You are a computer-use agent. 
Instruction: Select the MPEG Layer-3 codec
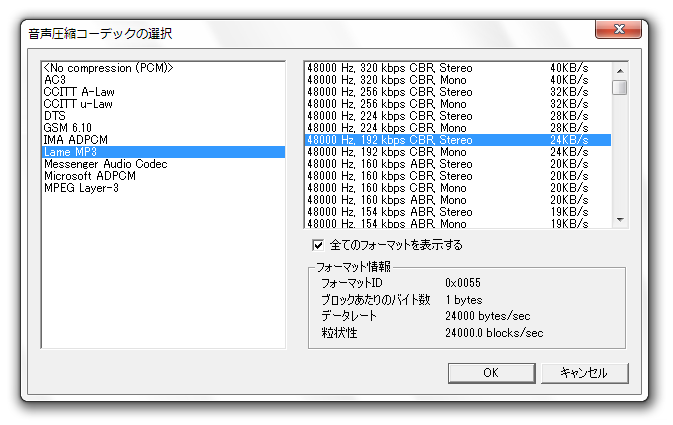(163, 188)
